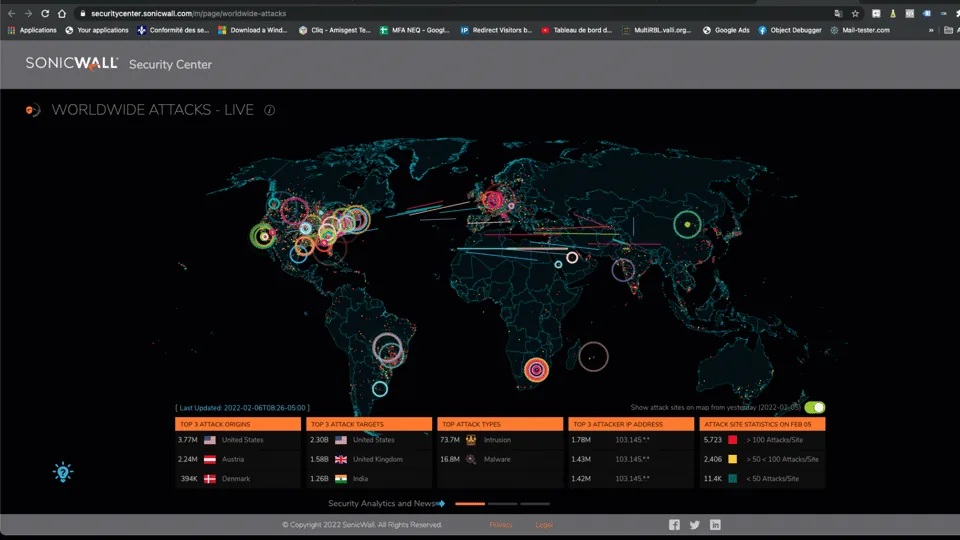Click Security Analytics and News label
Screen dimensions: 960x540
coord(382,503)
